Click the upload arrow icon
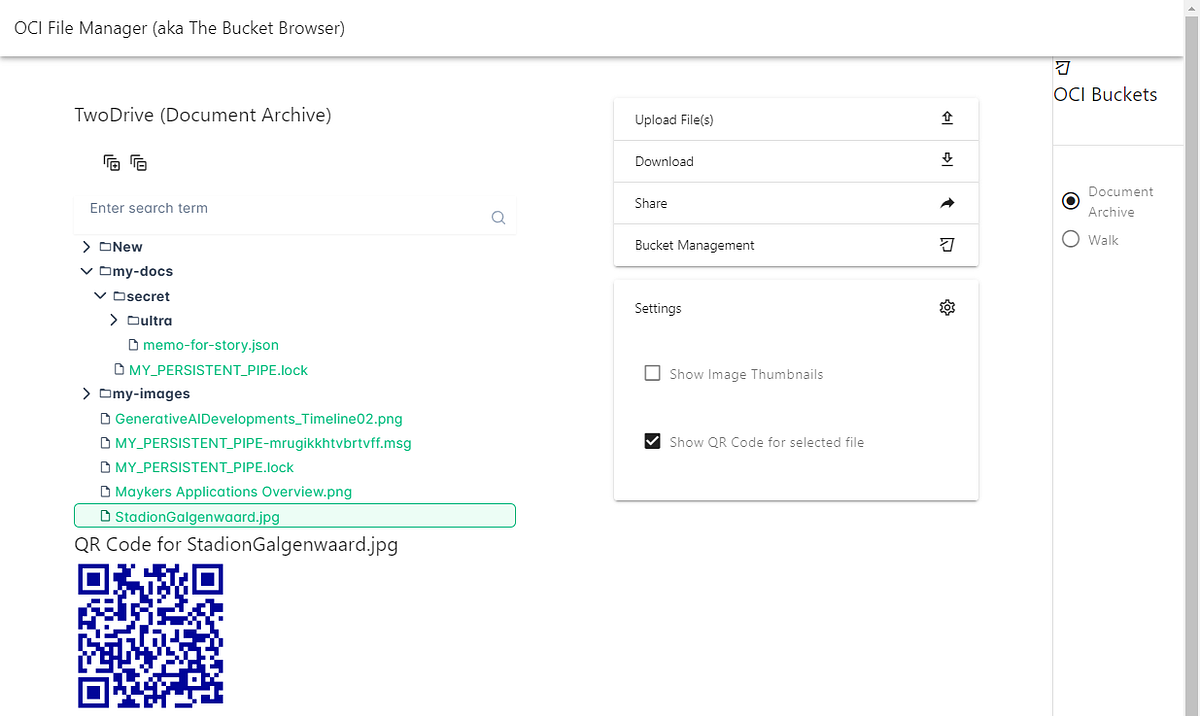This screenshot has width=1200, height=716. [x=947, y=119]
